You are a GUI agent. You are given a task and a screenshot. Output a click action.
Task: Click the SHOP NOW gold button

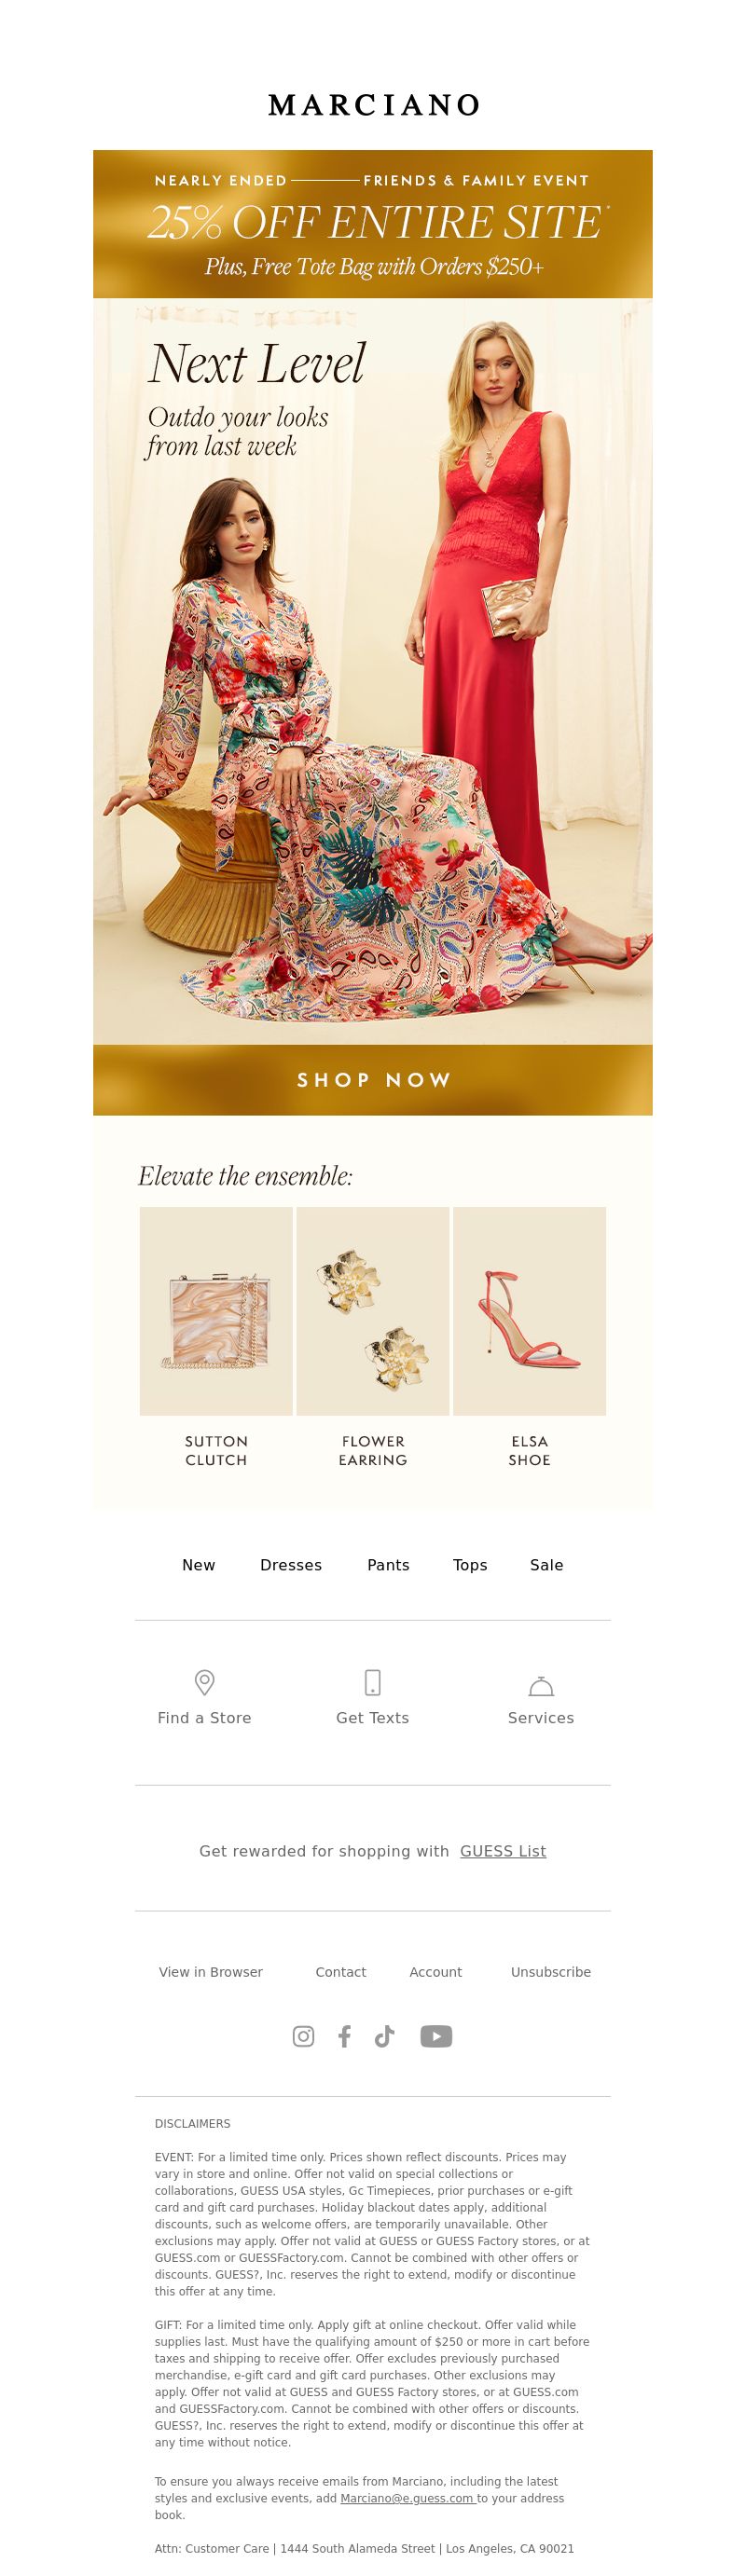pyautogui.click(x=373, y=1080)
